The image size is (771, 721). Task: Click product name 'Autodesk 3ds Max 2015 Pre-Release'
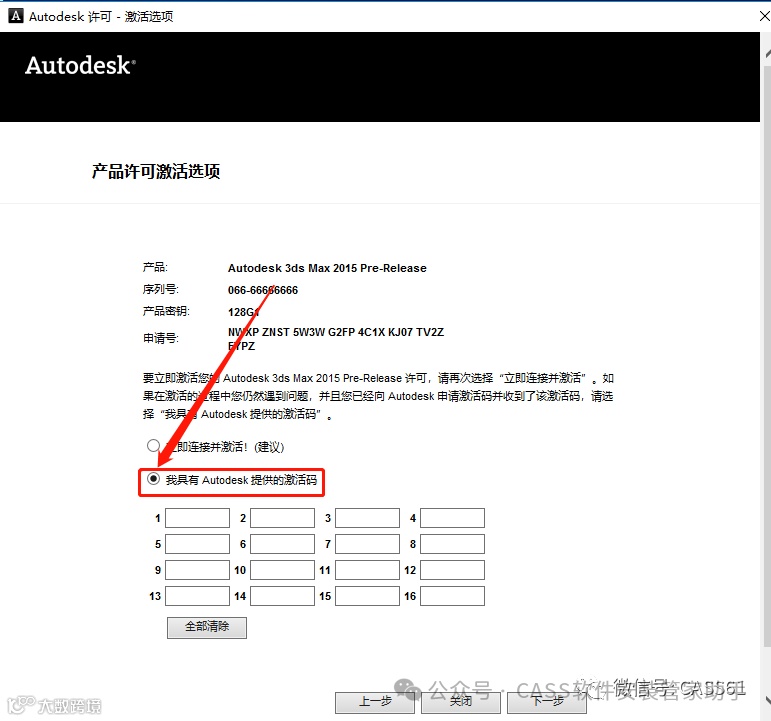click(327, 268)
